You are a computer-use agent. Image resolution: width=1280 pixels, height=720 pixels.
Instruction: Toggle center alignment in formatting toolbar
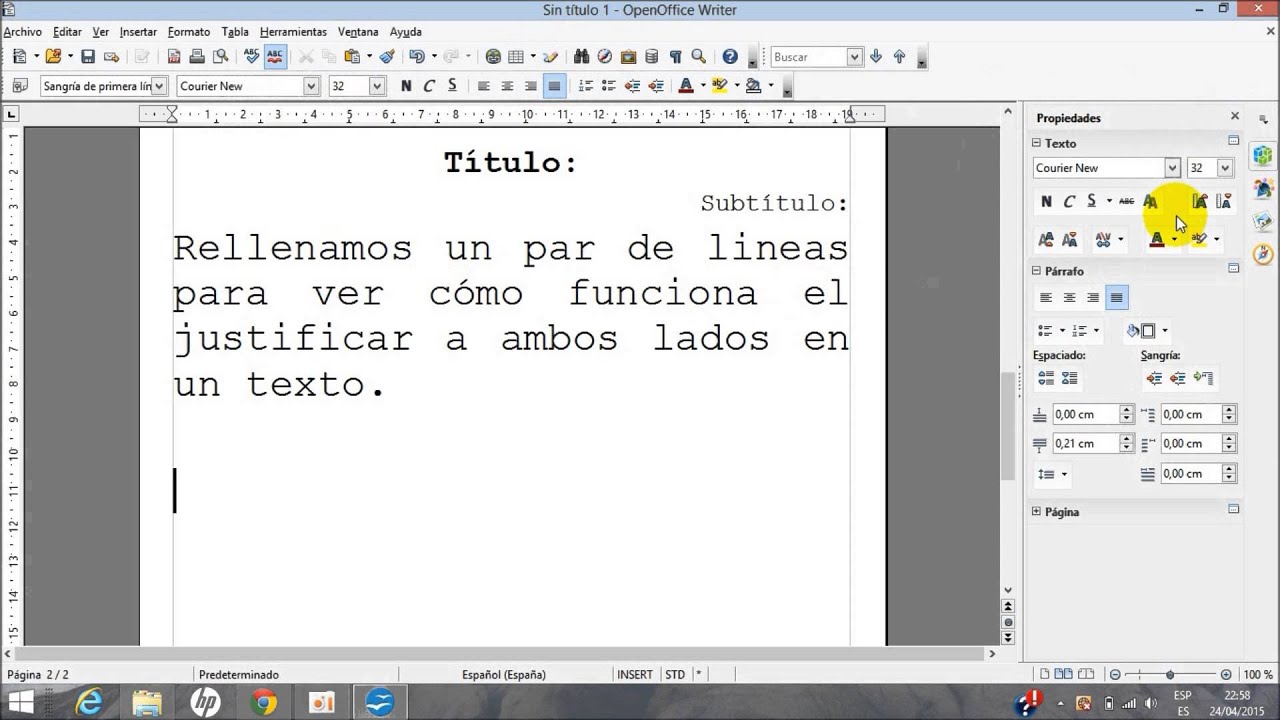[507, 86]
